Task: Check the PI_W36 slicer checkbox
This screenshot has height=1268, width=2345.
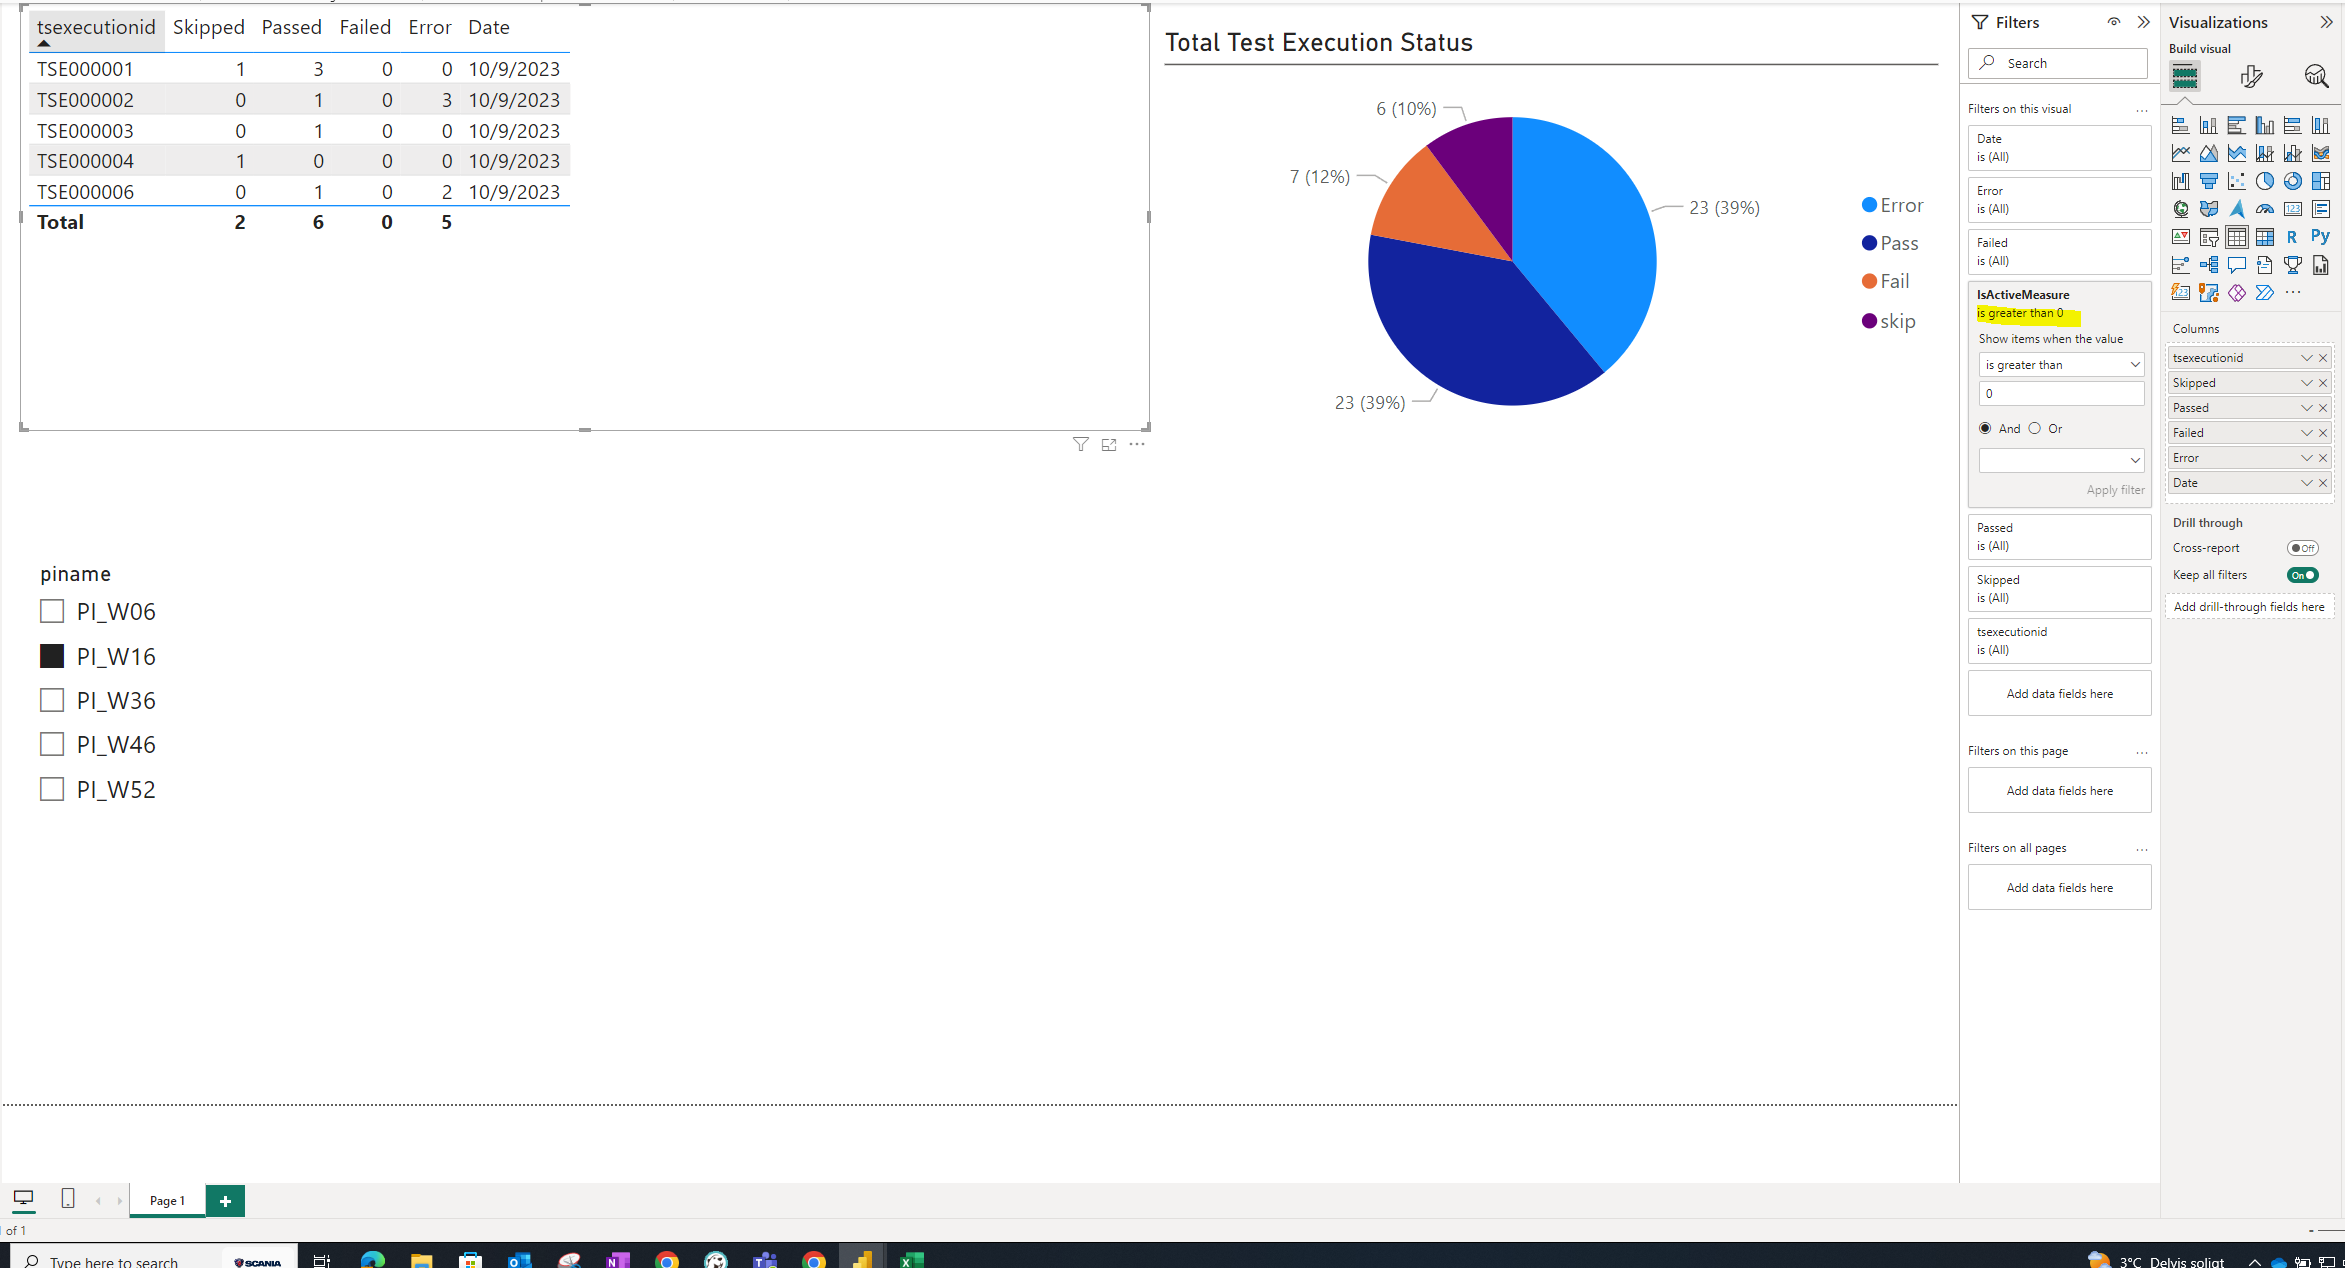Action: (52, 700)
